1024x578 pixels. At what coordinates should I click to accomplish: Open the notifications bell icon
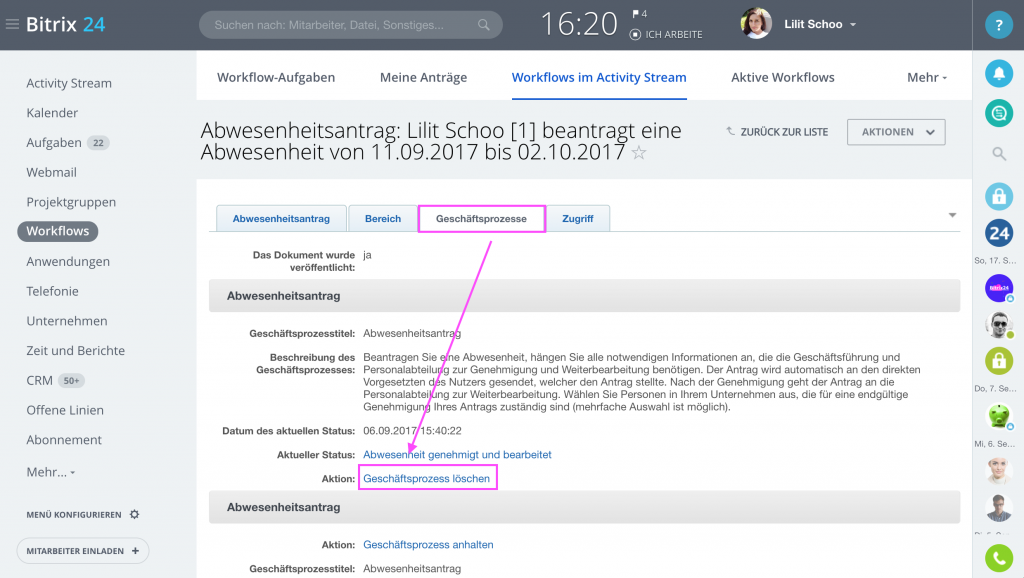click(x=999, y=74)
